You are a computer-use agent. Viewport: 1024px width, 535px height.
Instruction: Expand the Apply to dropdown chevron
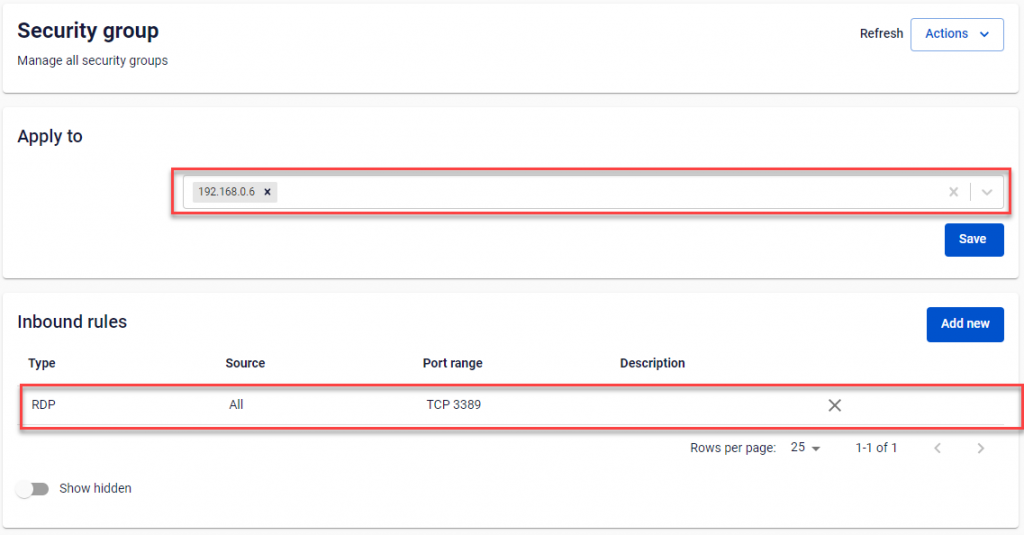987,192
